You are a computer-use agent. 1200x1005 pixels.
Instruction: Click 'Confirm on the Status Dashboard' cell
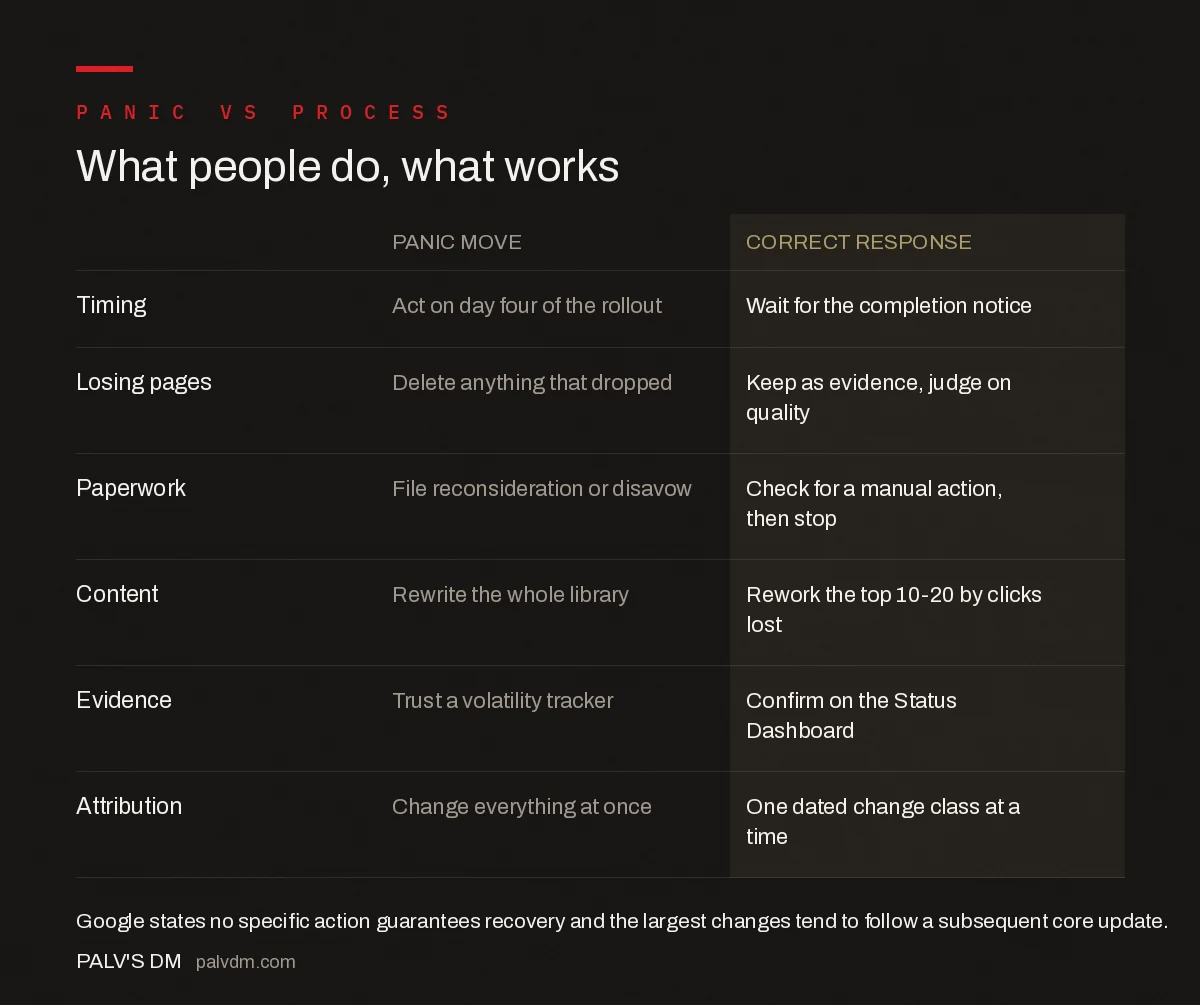coord(851,716)
